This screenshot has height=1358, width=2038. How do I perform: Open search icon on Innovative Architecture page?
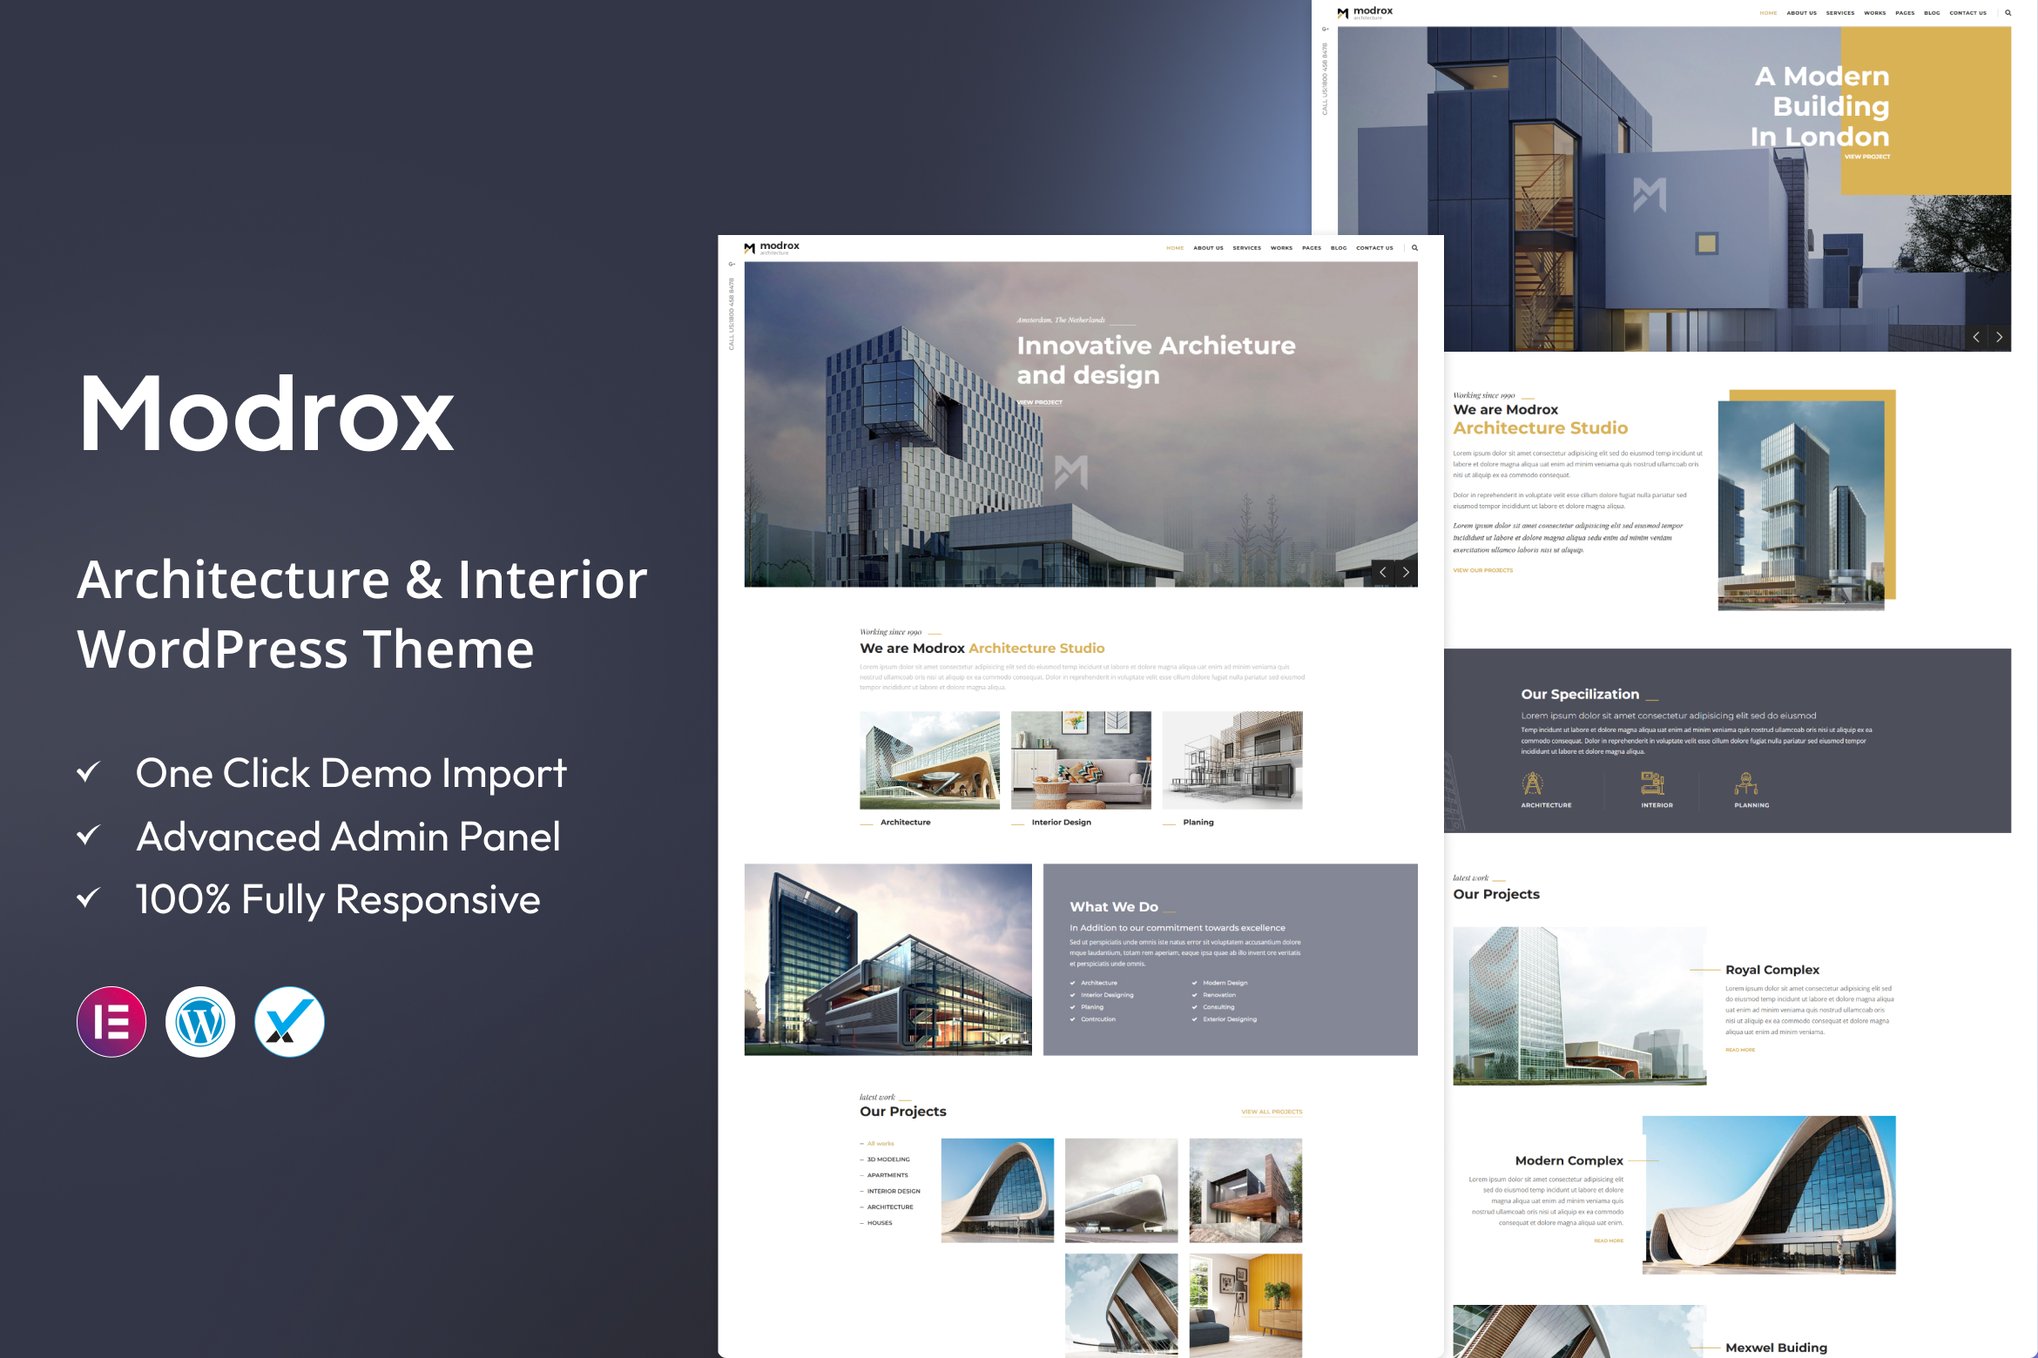[1414, 248]
